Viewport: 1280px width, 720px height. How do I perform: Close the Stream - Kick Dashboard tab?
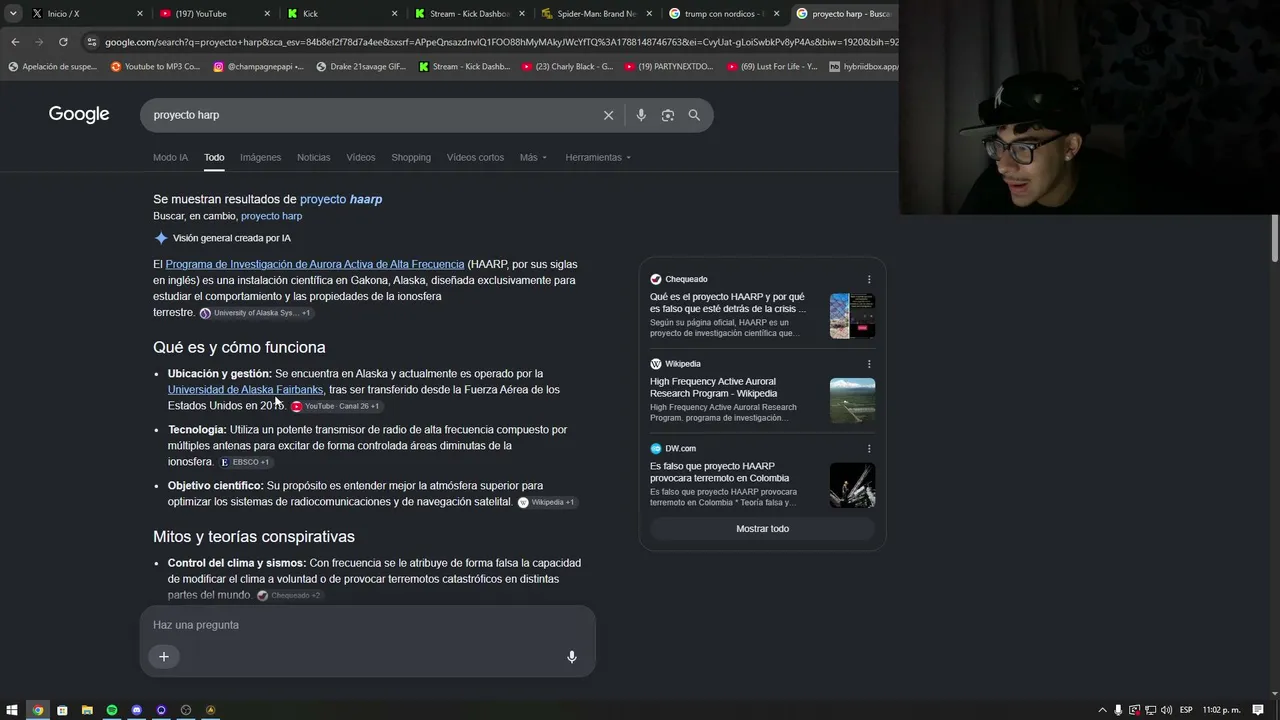(x=521, y=14)
